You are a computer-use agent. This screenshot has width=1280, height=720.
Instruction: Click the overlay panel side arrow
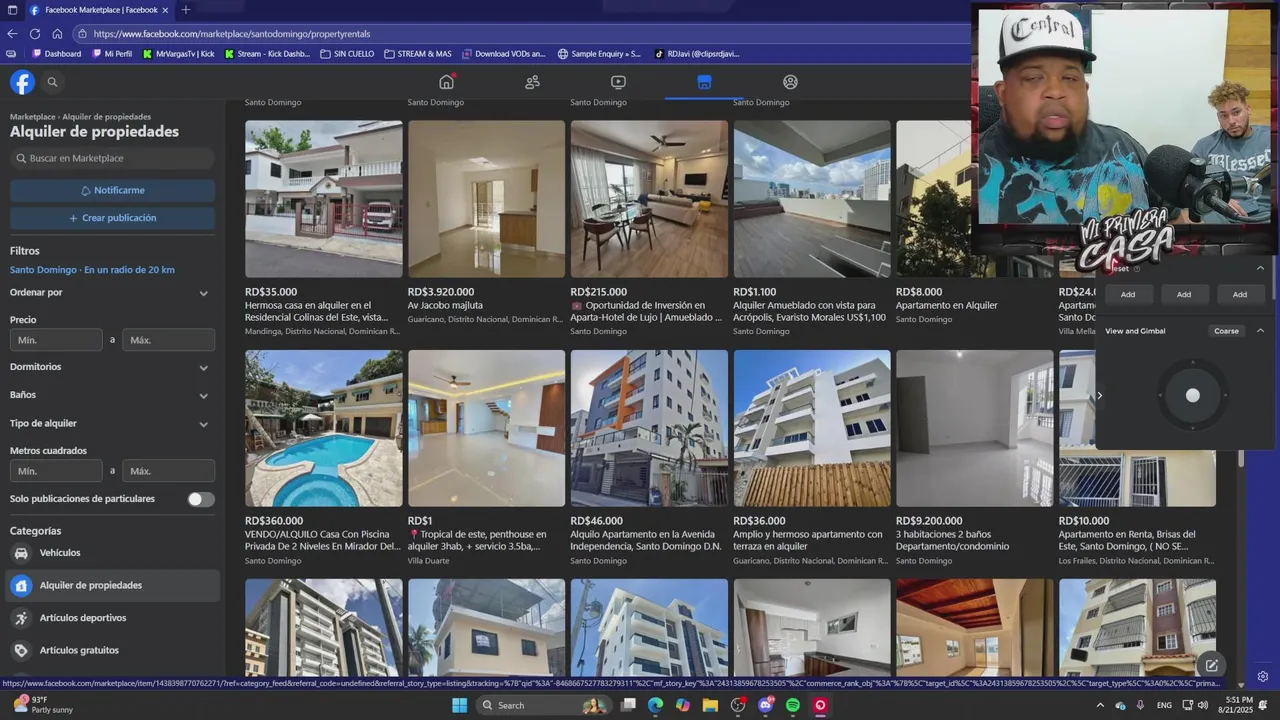point(1099,395)
